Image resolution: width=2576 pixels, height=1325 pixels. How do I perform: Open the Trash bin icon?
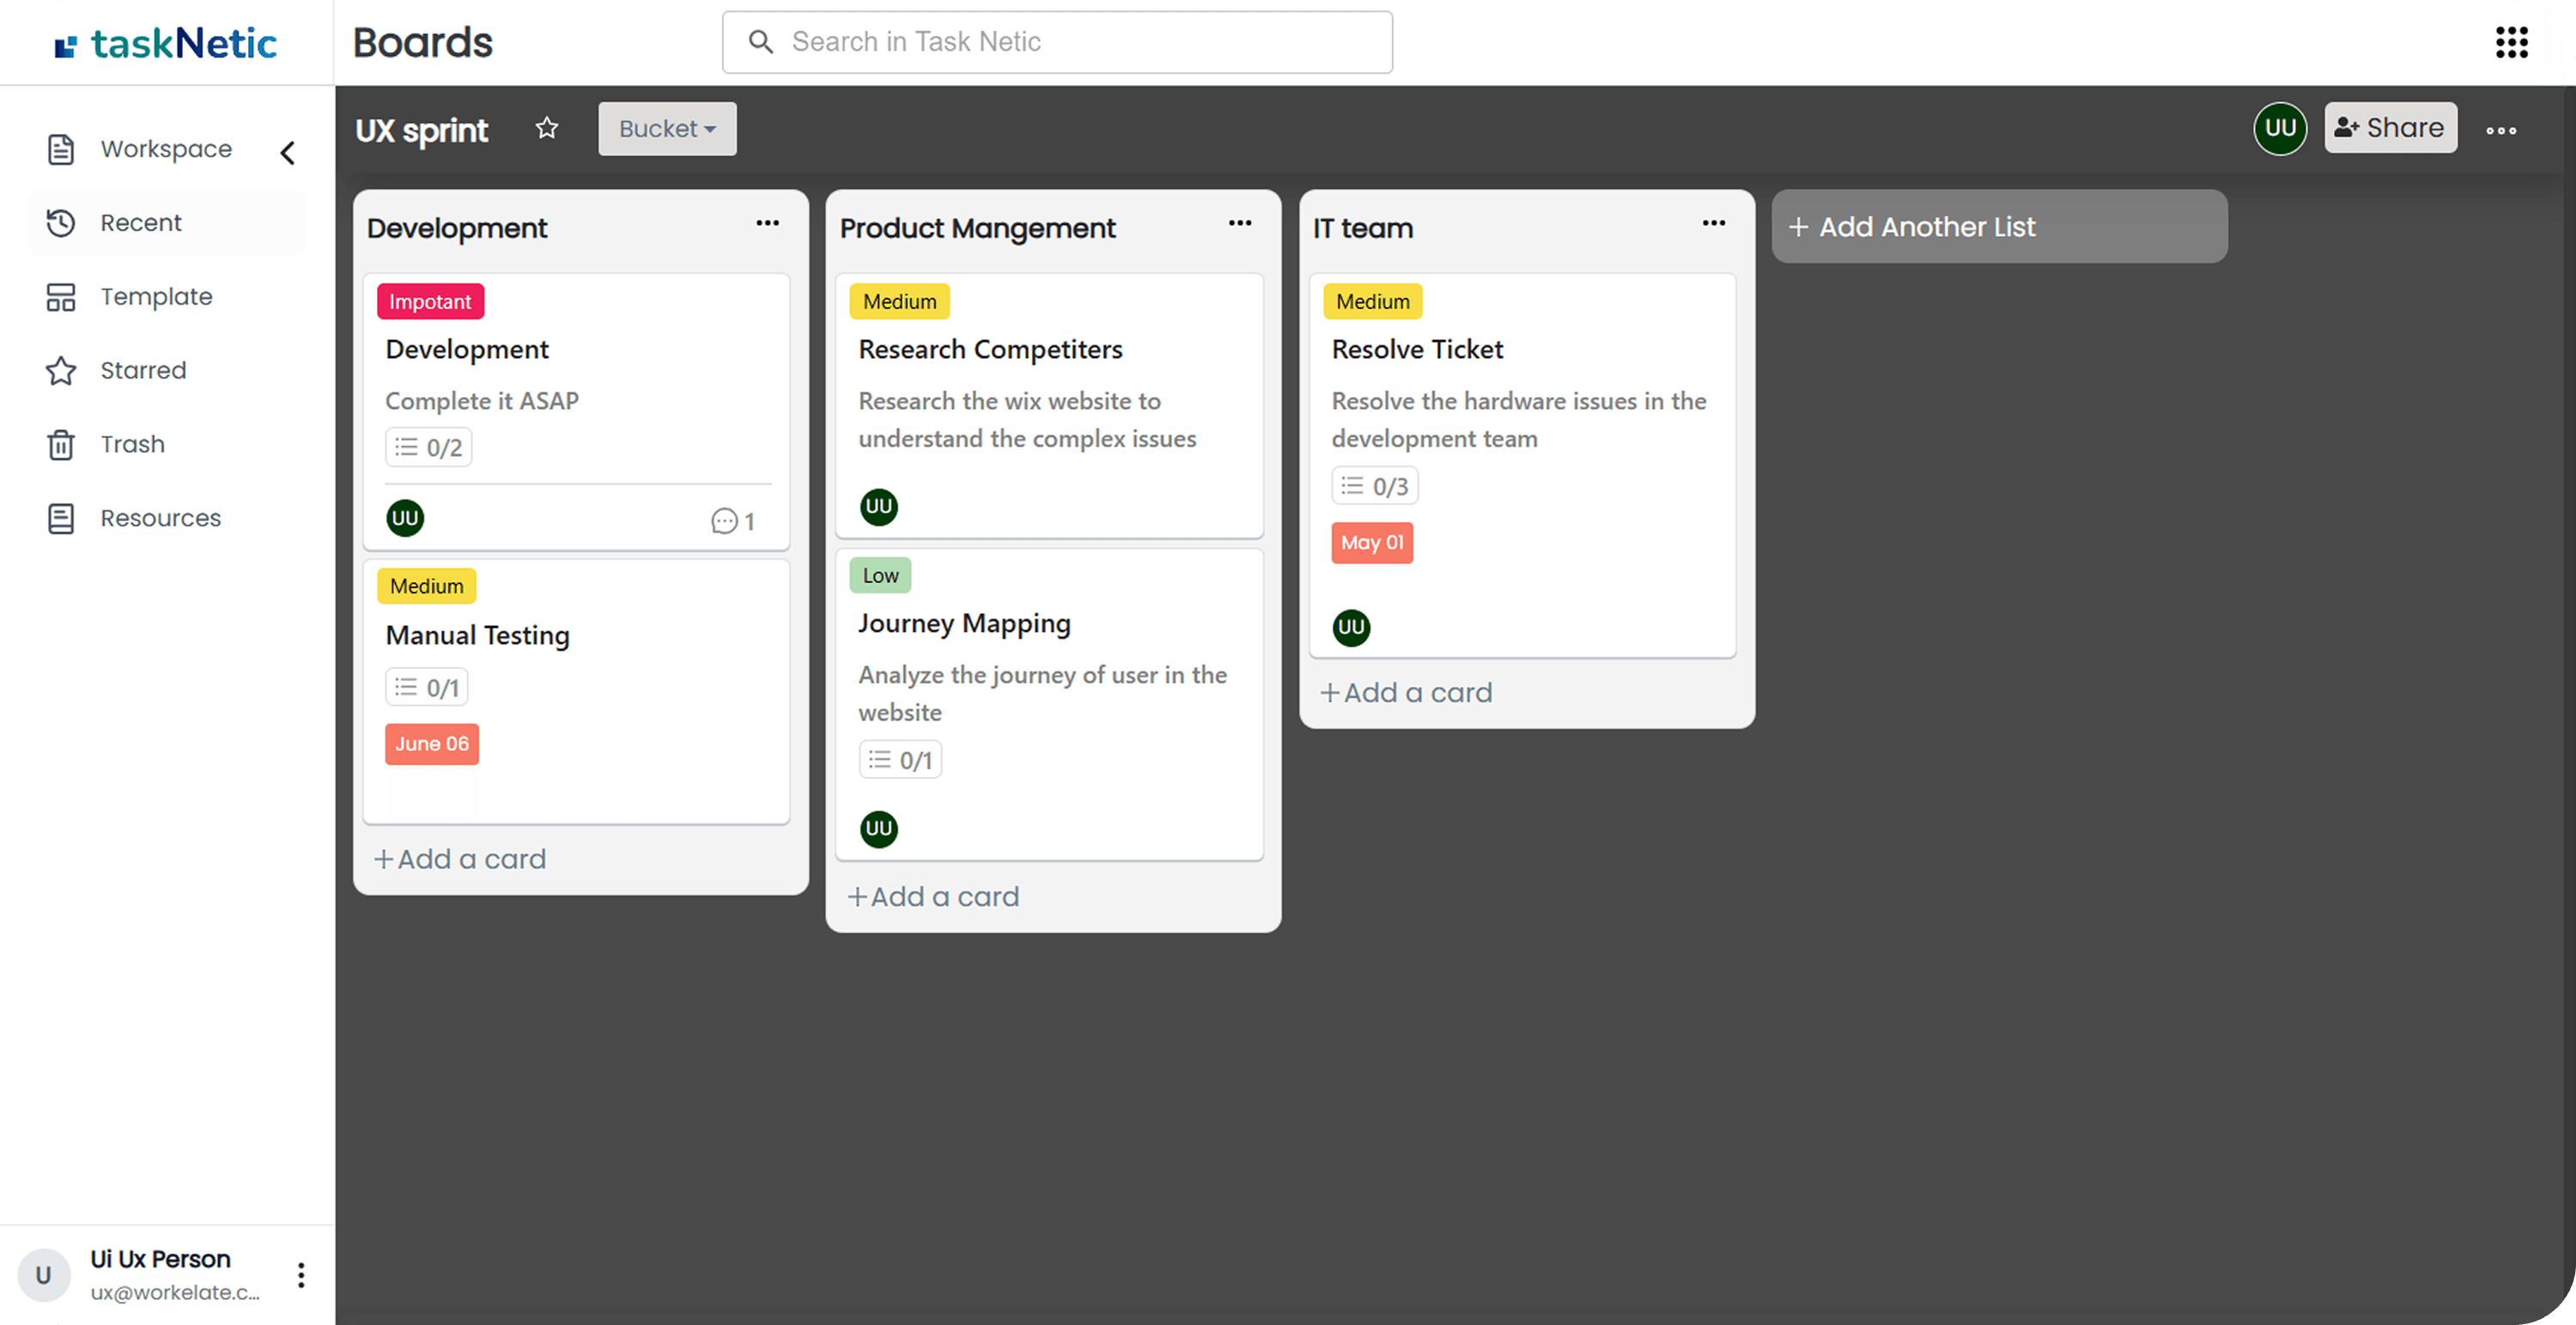(x=61, y=444)
